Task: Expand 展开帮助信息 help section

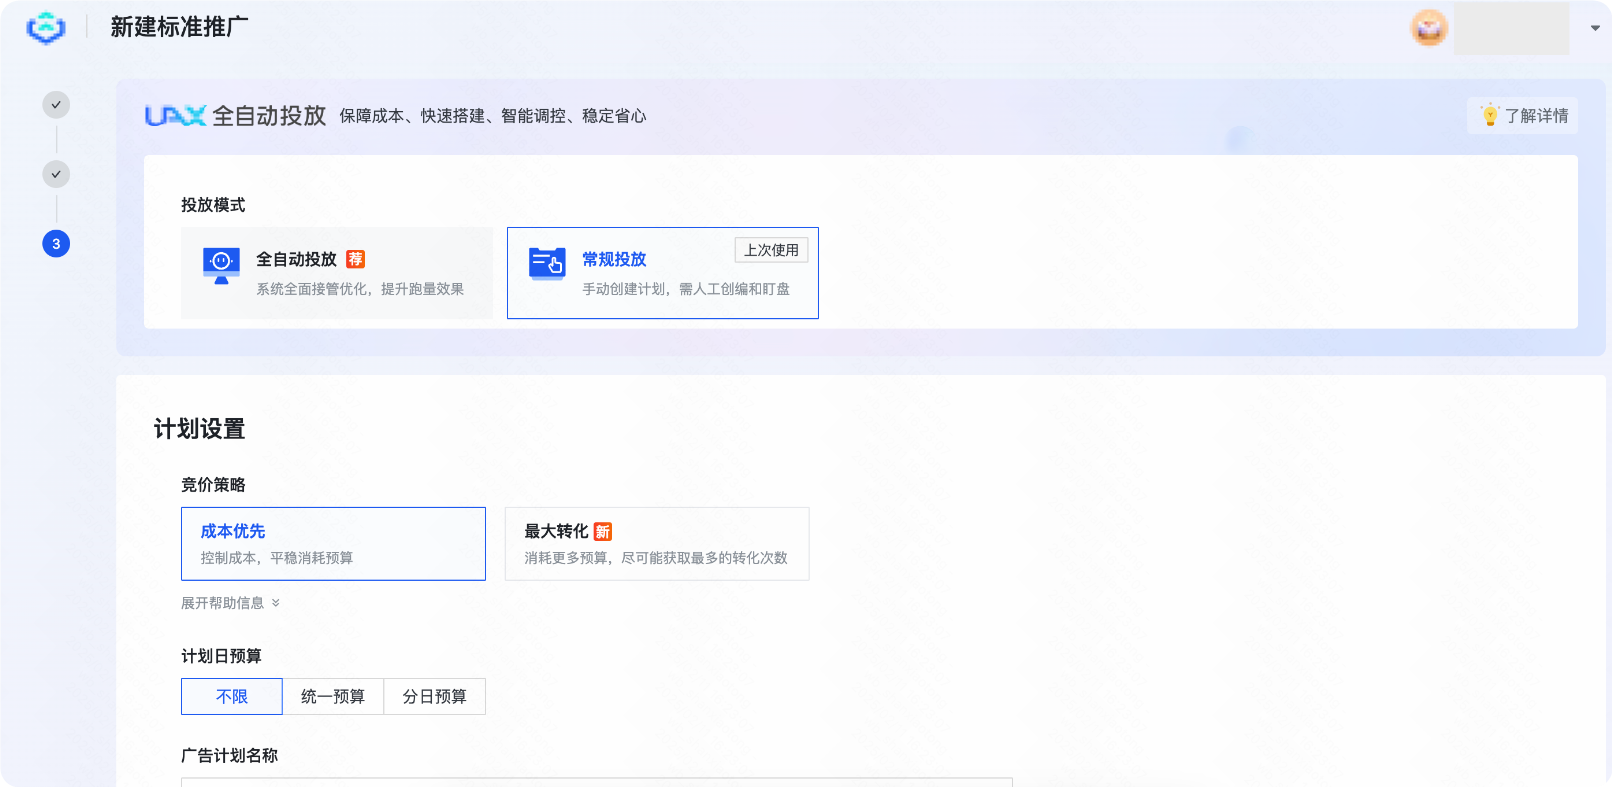Action: click(230, 603)
